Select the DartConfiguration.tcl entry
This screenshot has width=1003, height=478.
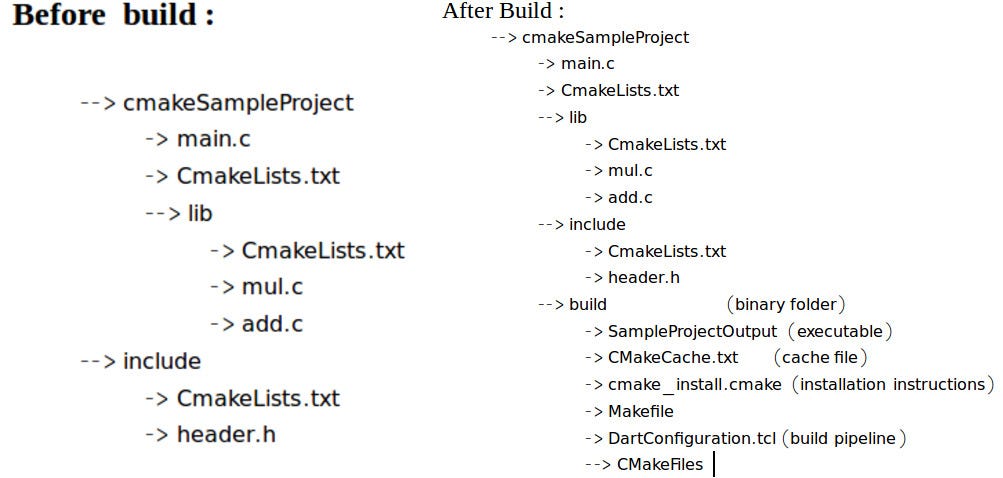coord(692,438)
